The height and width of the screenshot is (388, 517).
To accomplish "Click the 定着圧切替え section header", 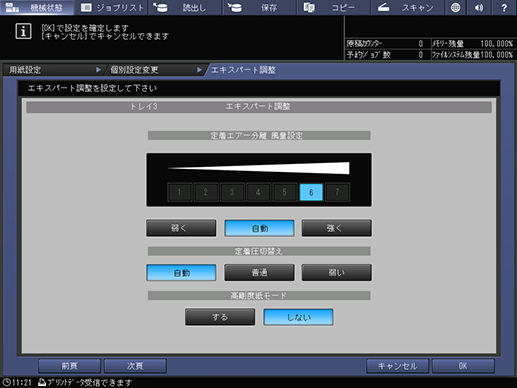I will pos(259,251).
